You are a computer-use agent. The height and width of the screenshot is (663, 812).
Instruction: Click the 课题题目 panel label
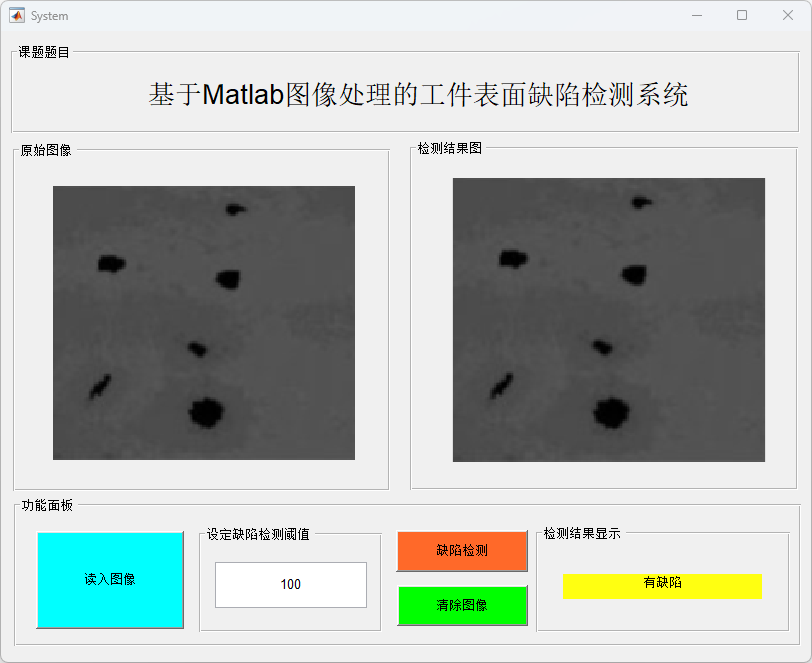click(44, 52)
